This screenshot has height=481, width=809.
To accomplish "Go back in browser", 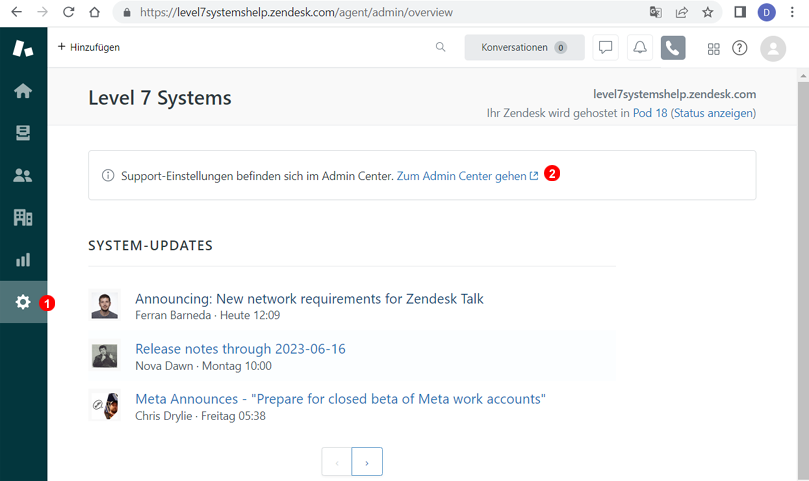I will (17, 12).
